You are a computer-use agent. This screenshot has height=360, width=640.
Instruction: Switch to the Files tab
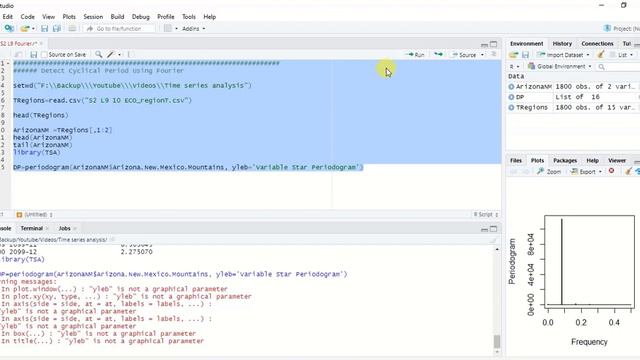coord(516,160)
